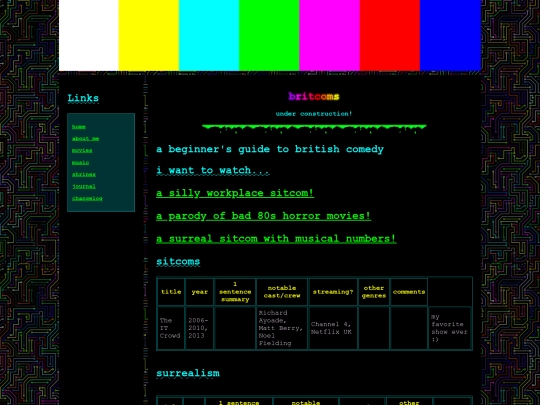The height and width of the screenshot is (405, 540).
Task: View the changelog link
Action: point(87,198)
